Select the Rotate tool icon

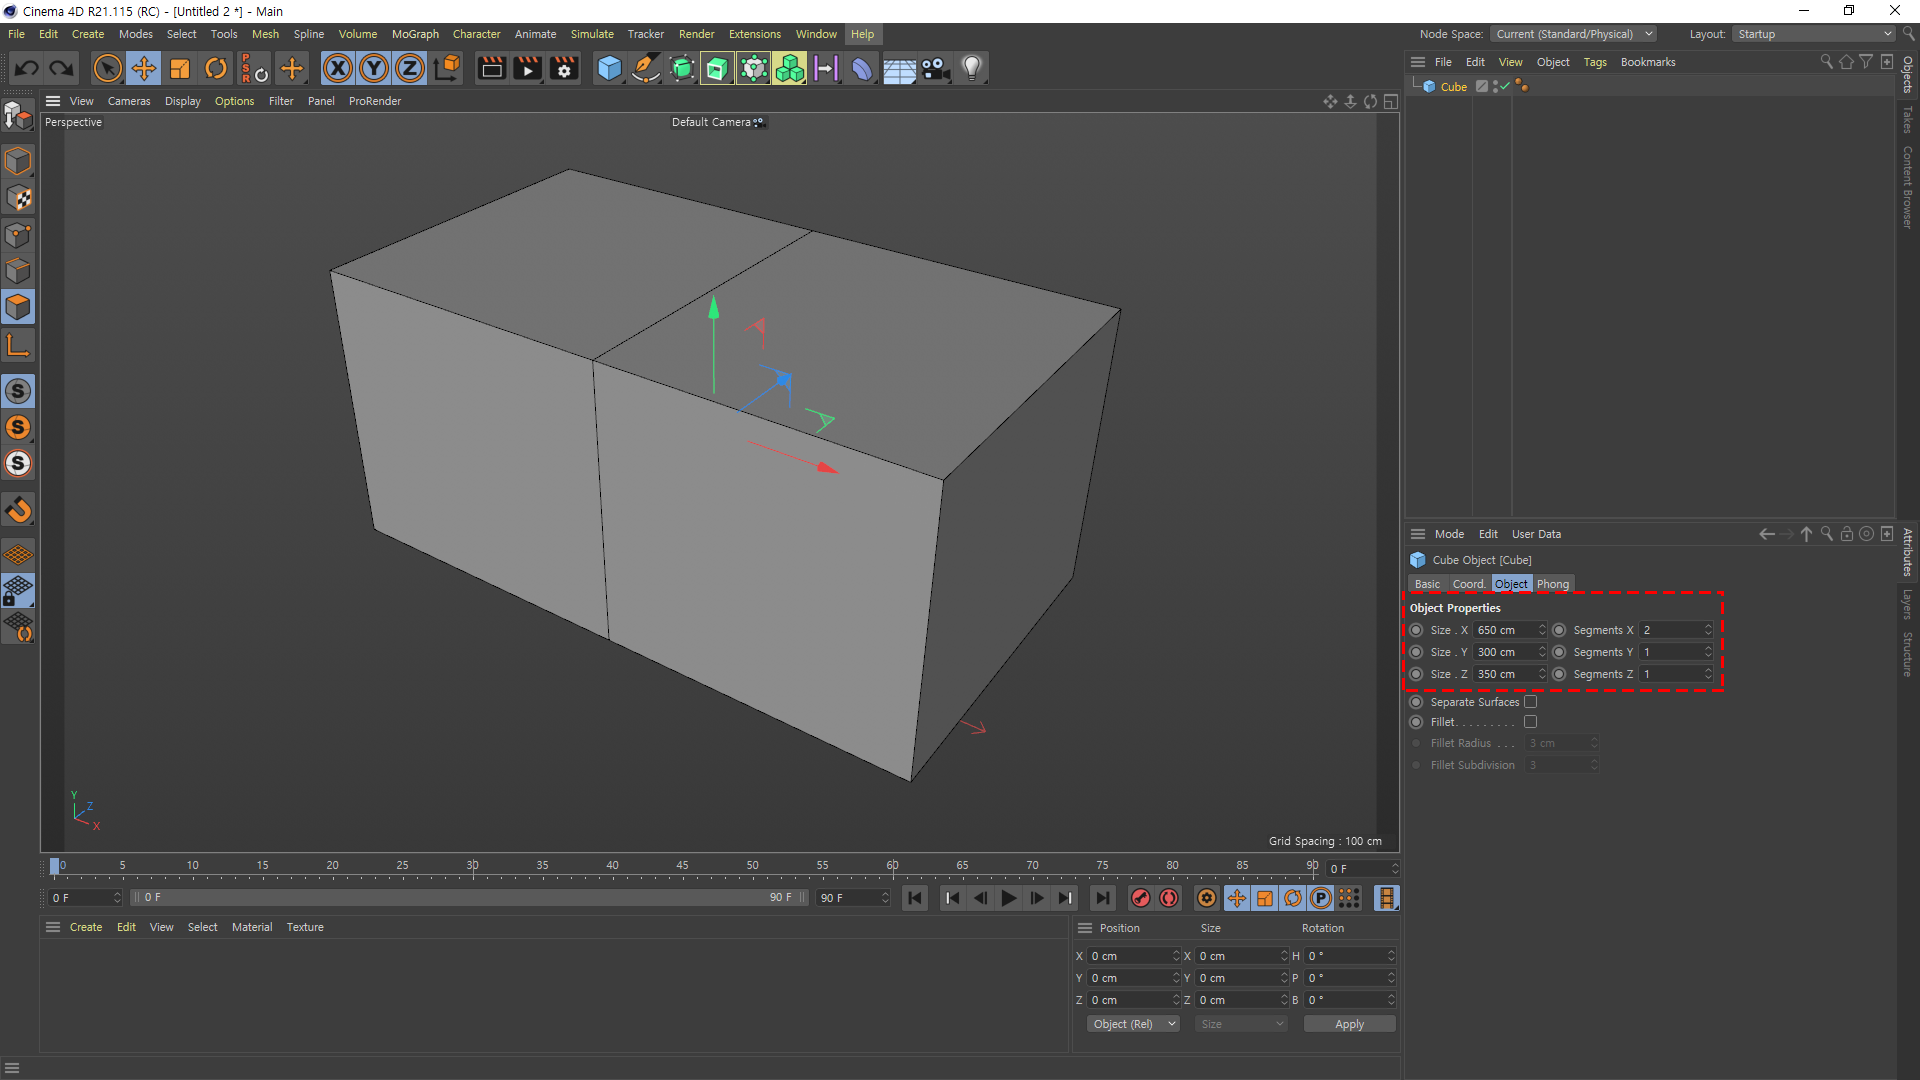coord(216,68)
